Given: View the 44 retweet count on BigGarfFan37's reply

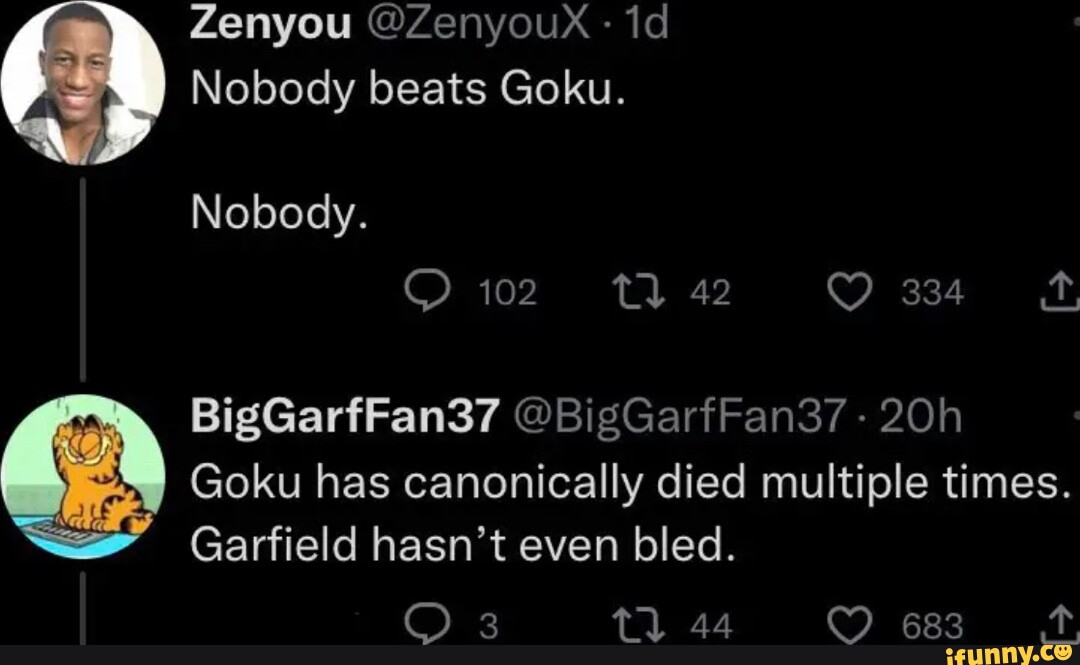Looking at the screenshot, I should click(x=712, y=624).
